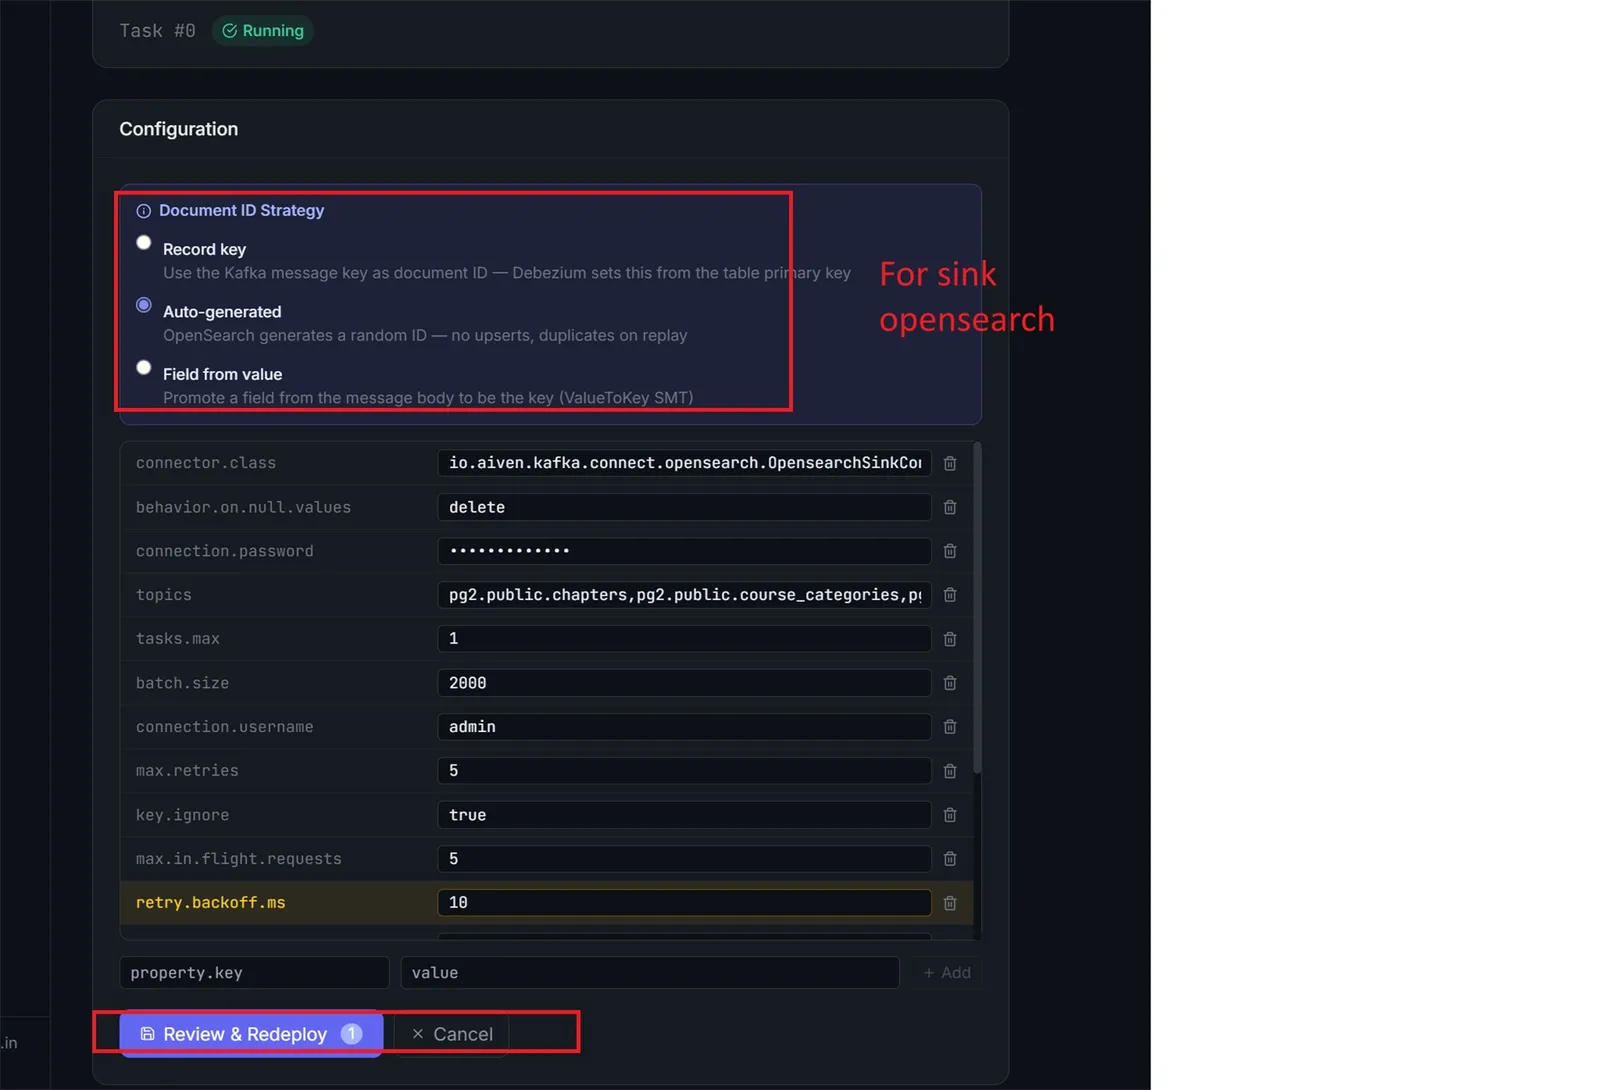Viewport: 1600px width, 1090px height.
Task: Delete the batch.size row
Action: pos(950,683)
